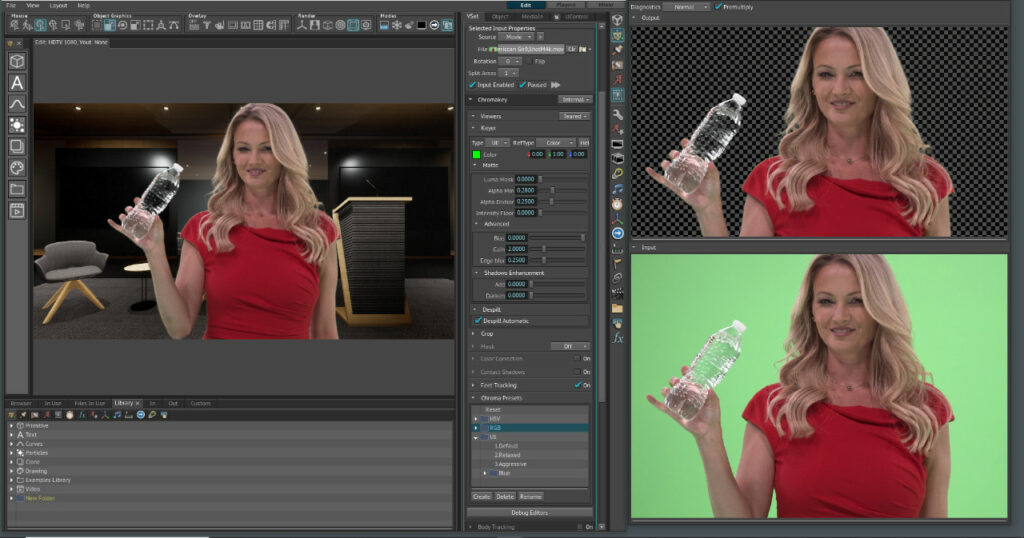Click the fx icon in vertical strip
The image size is (1024, 538).
point(618,338)
